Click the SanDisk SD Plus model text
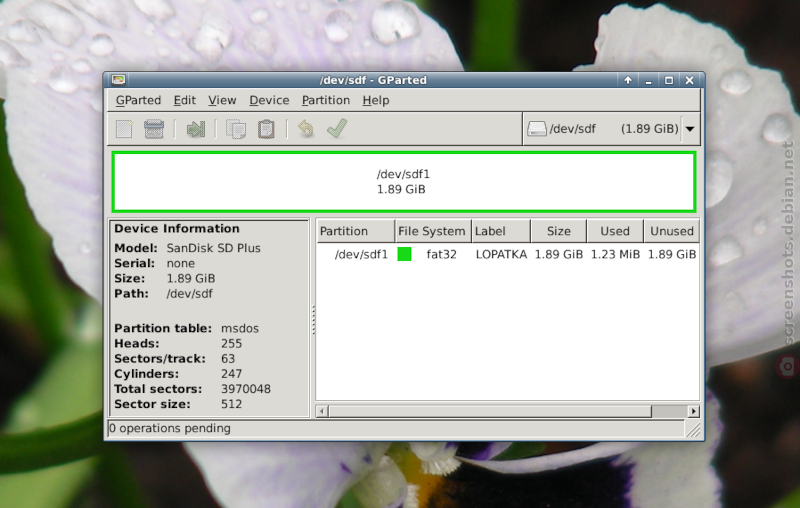Image resolution: width=800 pixels, height=508 pixels. point(213,248)
